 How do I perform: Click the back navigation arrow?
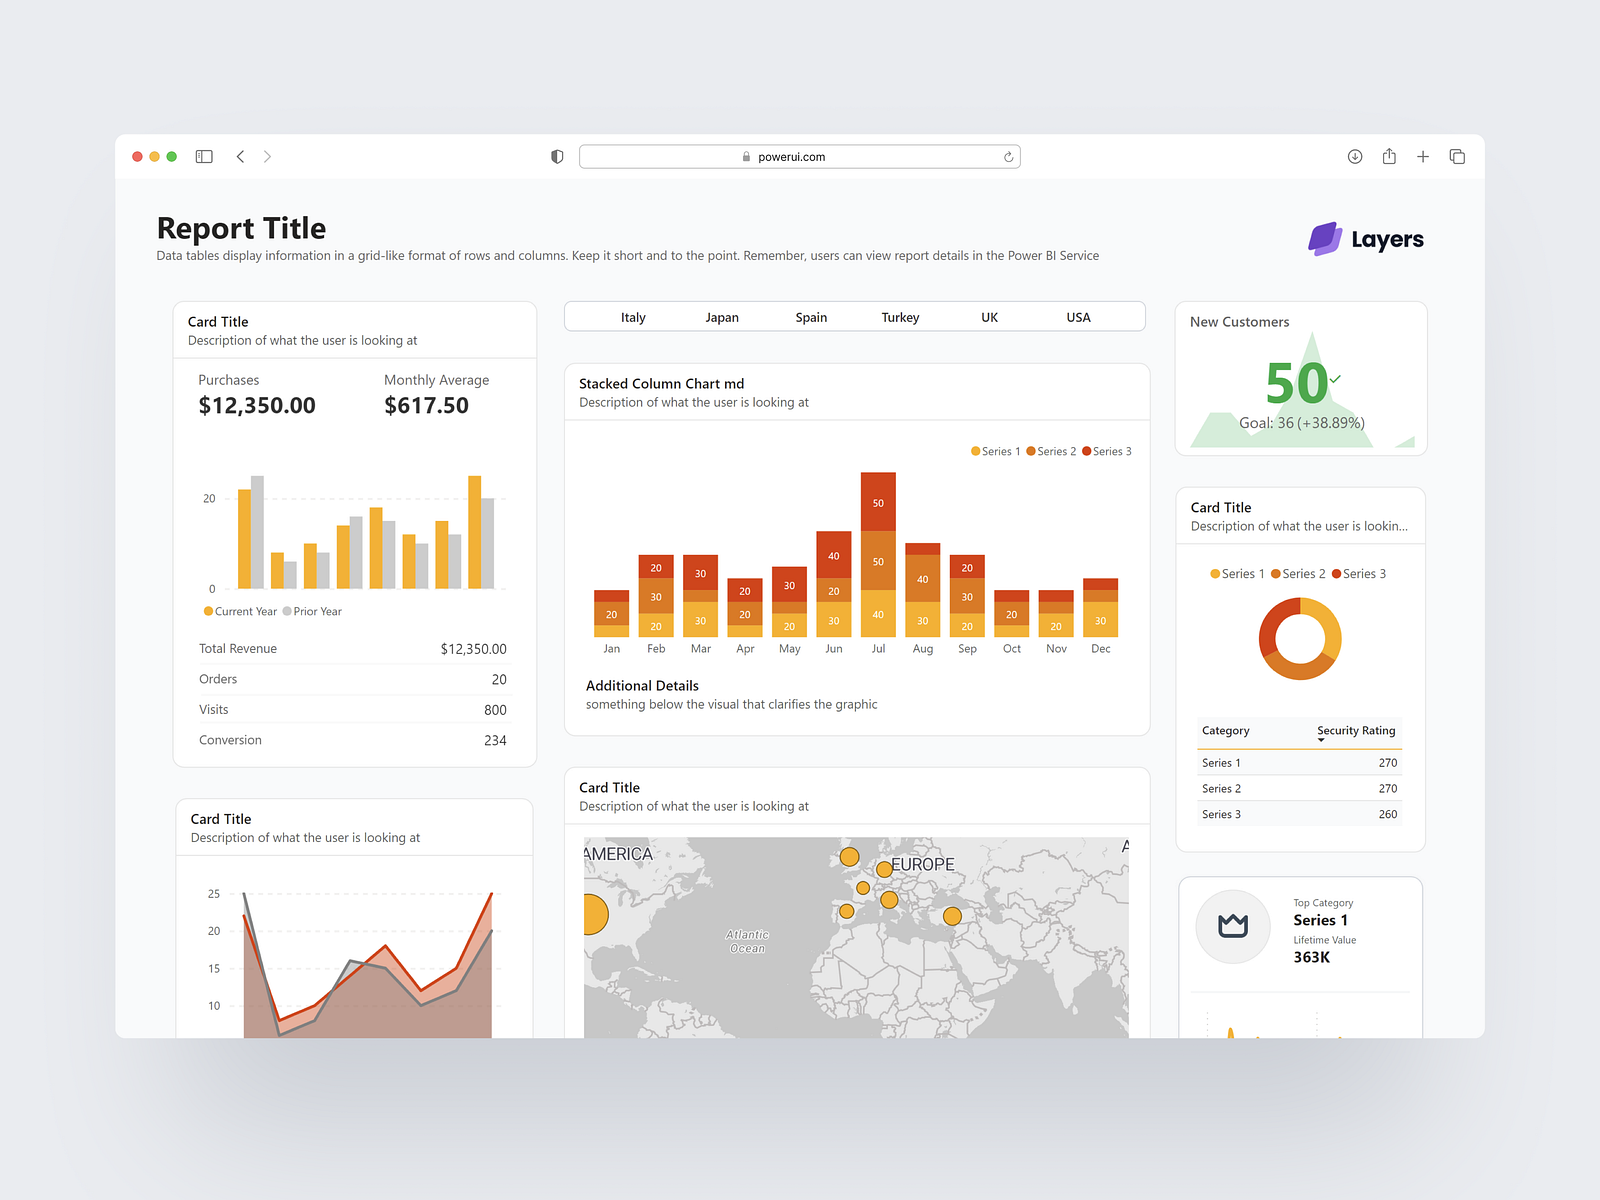point(240,156)
